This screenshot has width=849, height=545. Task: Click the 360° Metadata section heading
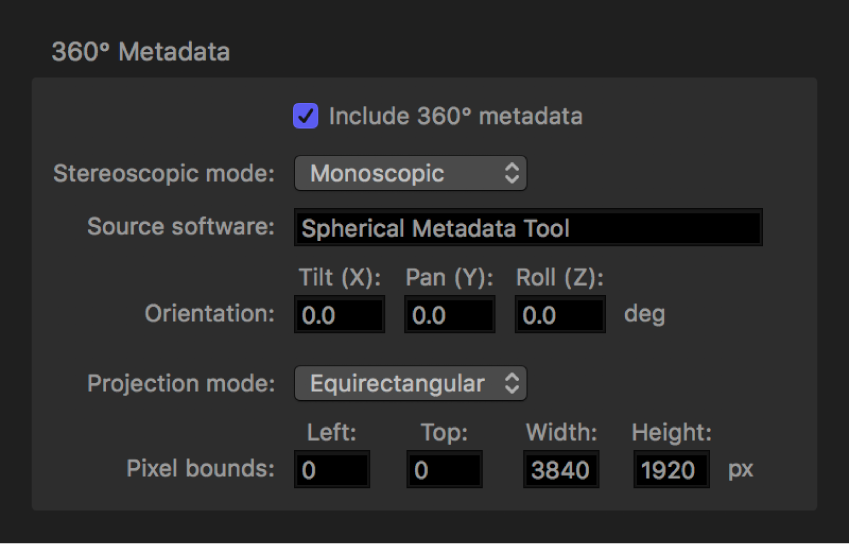tap(141, 52)
